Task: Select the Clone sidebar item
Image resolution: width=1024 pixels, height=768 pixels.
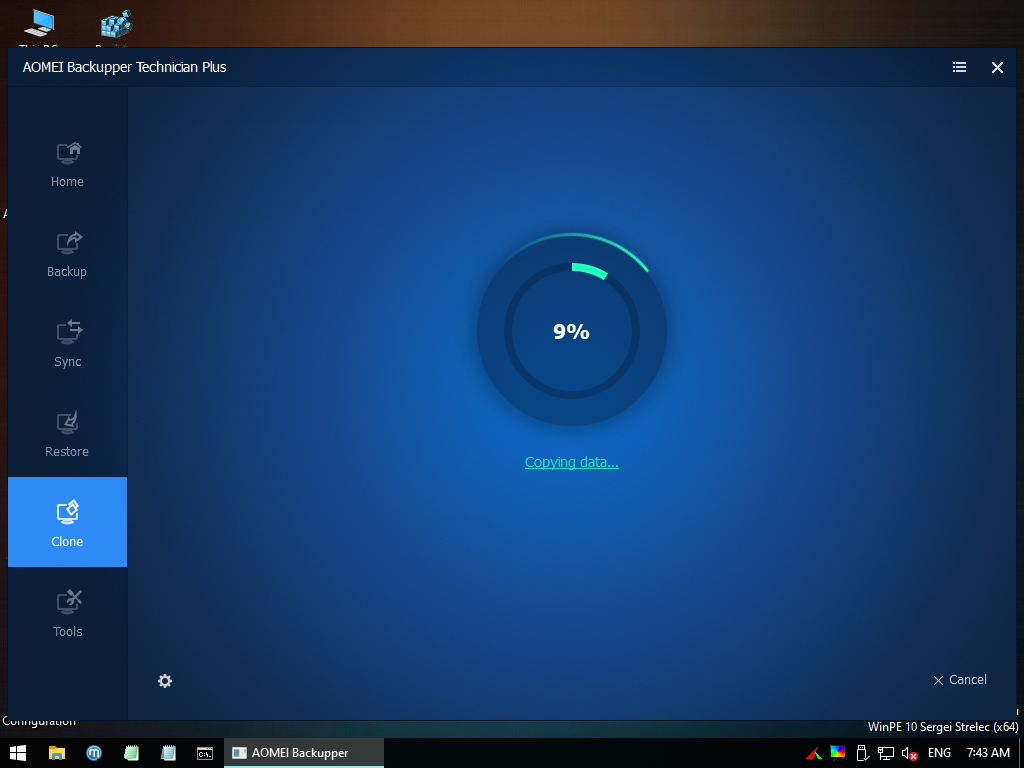Action: click(x=67, y=522)
